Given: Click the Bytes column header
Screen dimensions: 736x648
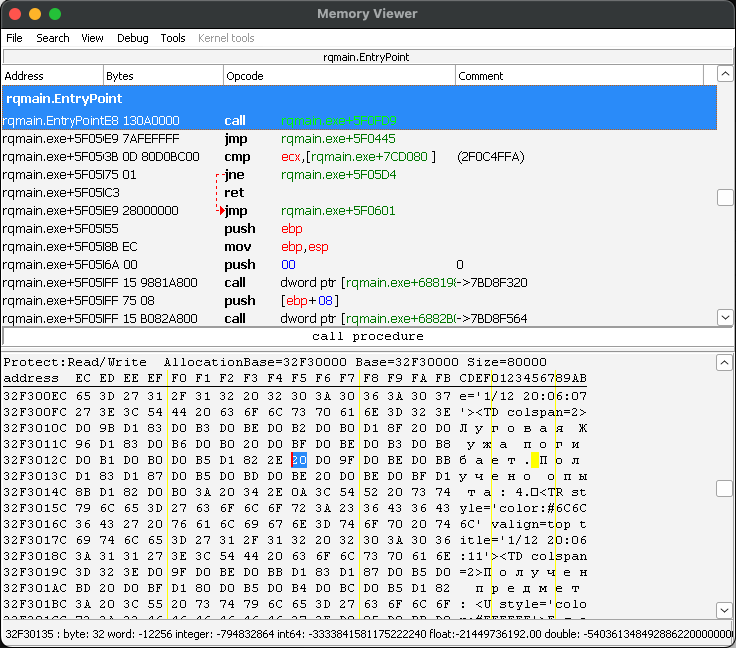Looking at the screenshot, I should (163, 76).
